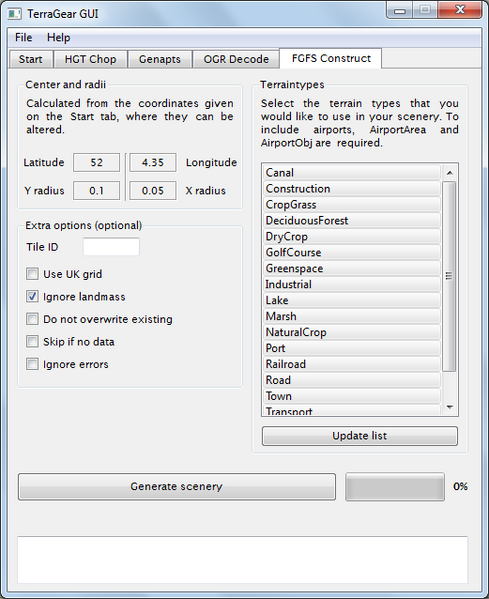
Task: Select the Railroad terrain type
Action: 352,364
